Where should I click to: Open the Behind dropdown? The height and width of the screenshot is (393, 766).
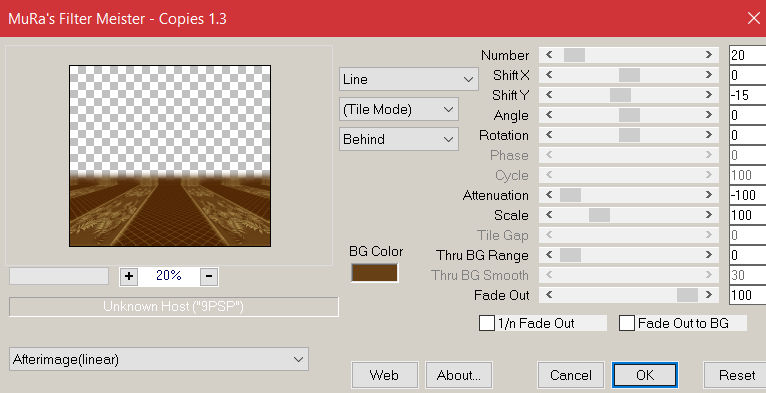pyautogui.click(x=399, y=139)
